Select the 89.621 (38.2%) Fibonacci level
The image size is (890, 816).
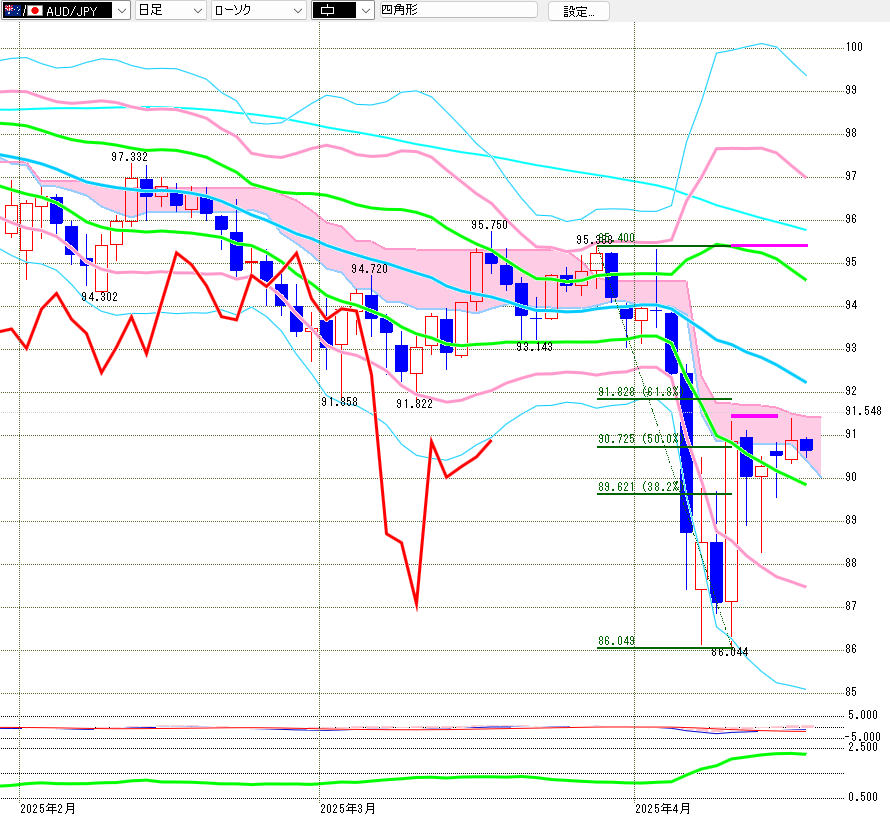point(639,487)
